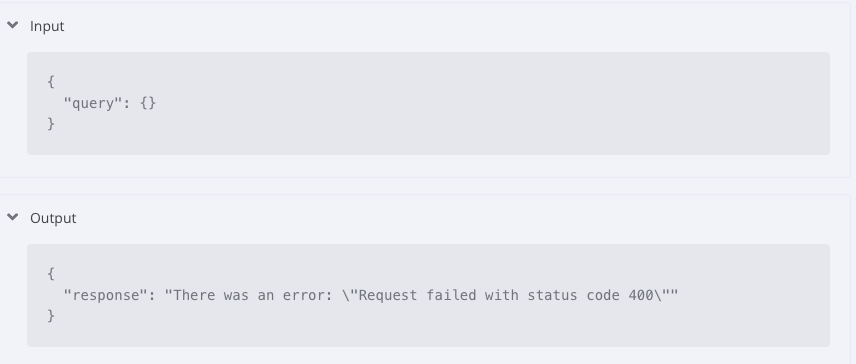Click the closing brace in Output block
Image resolution: width=856 pixels, height=364 pixels.
51,316
